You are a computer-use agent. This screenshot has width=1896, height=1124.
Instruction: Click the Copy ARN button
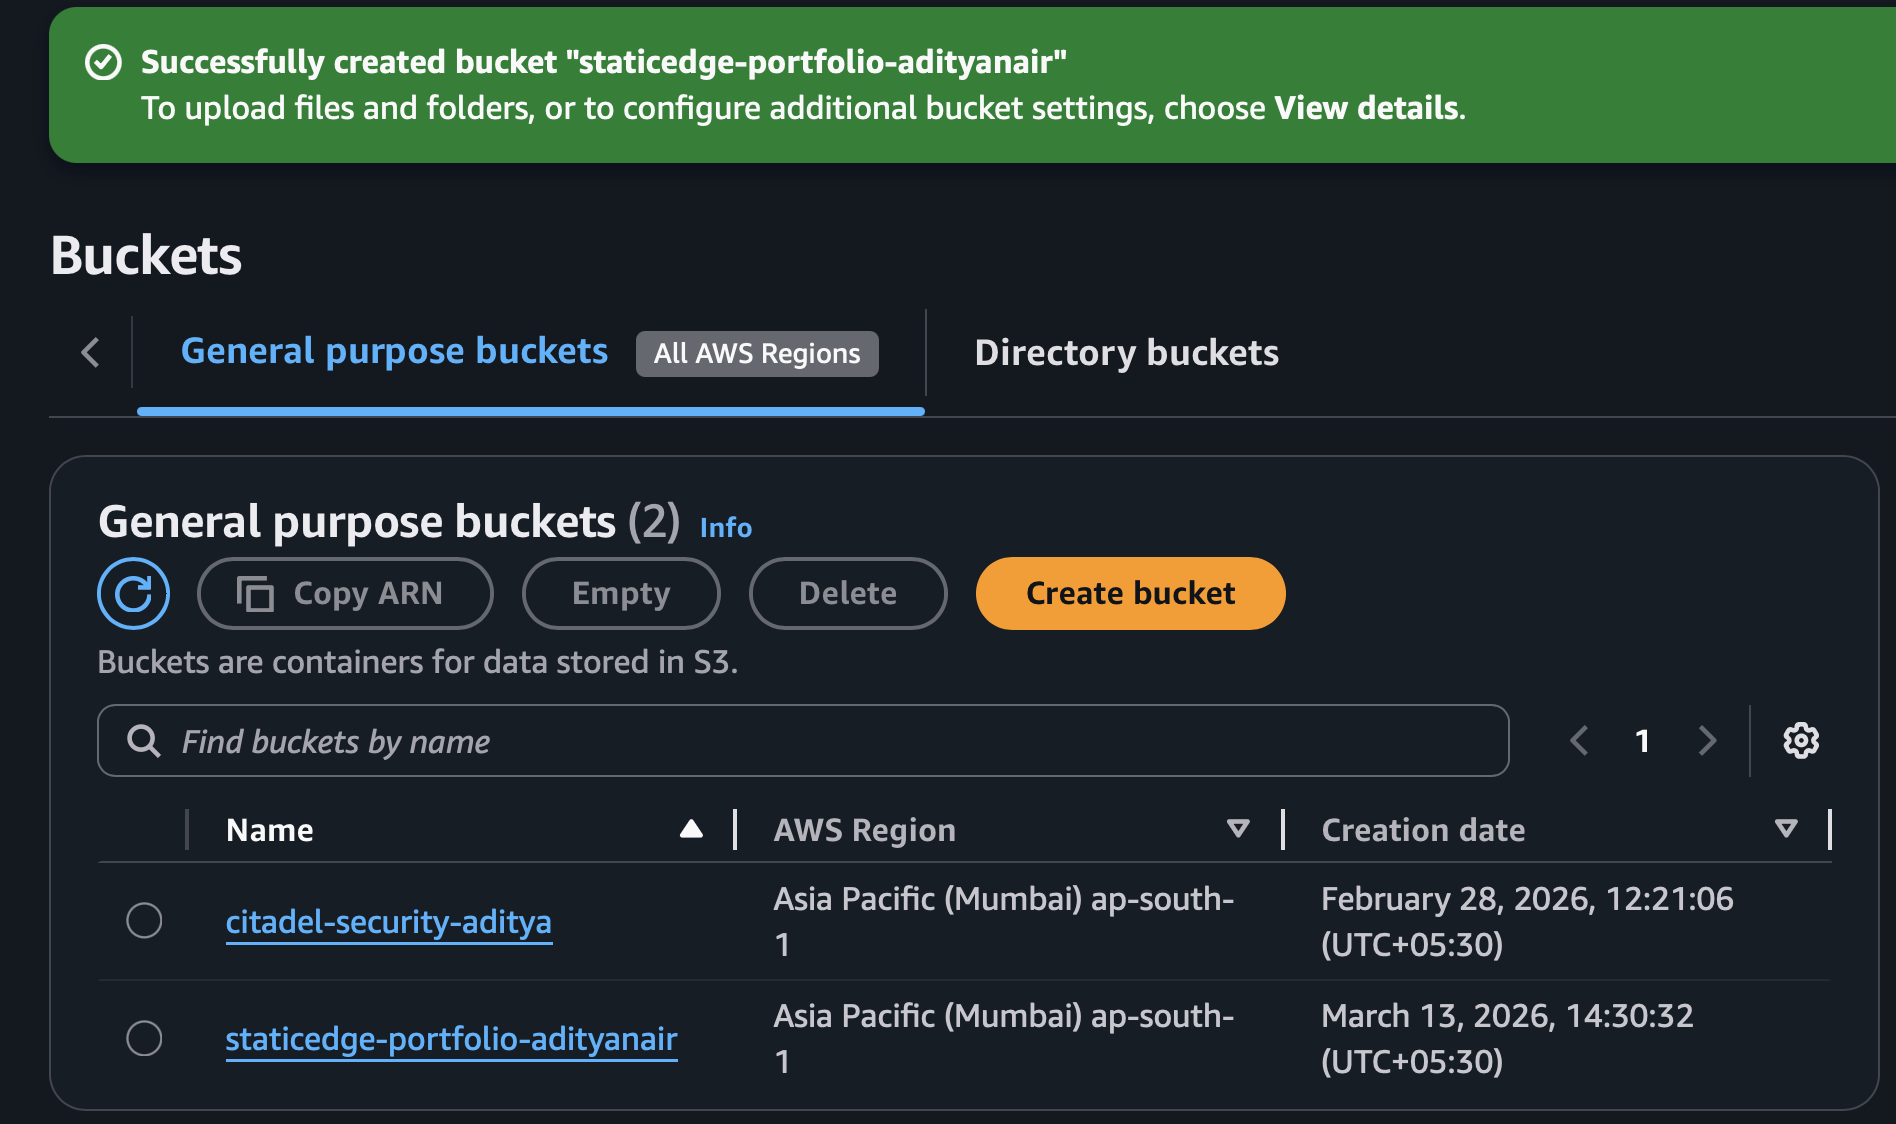[345, 593]
